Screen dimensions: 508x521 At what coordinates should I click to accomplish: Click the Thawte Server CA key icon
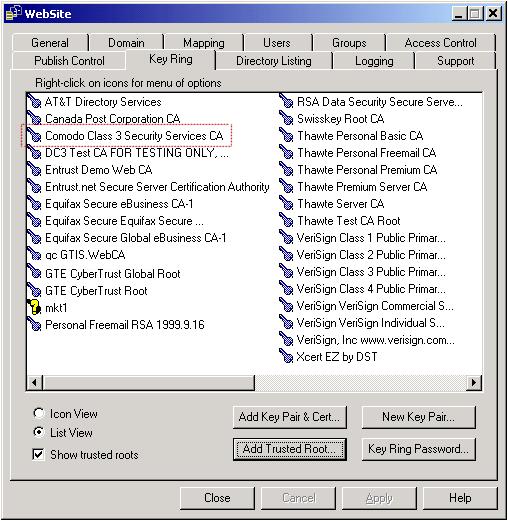286,203
